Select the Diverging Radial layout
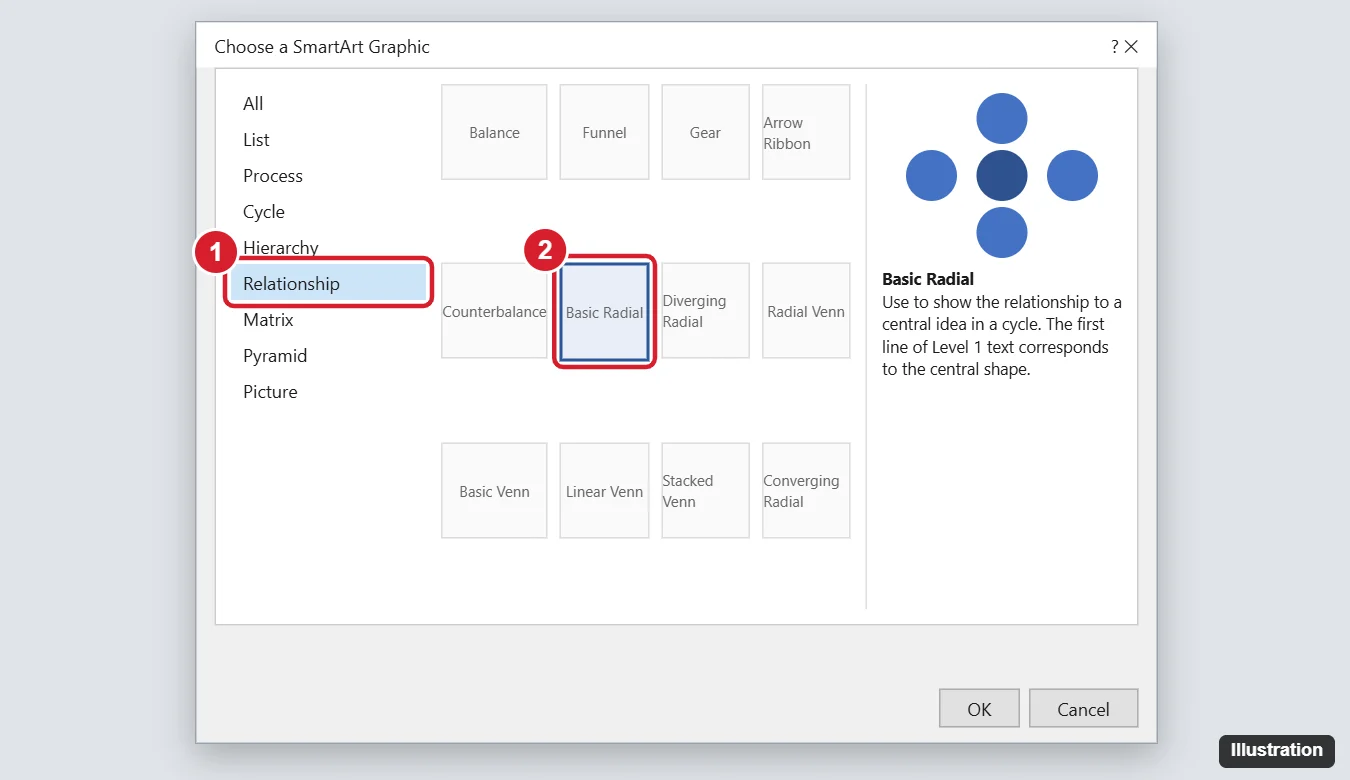Image resolution: width=1350 pixels, height=780 pixels. (x=705, y=311)
